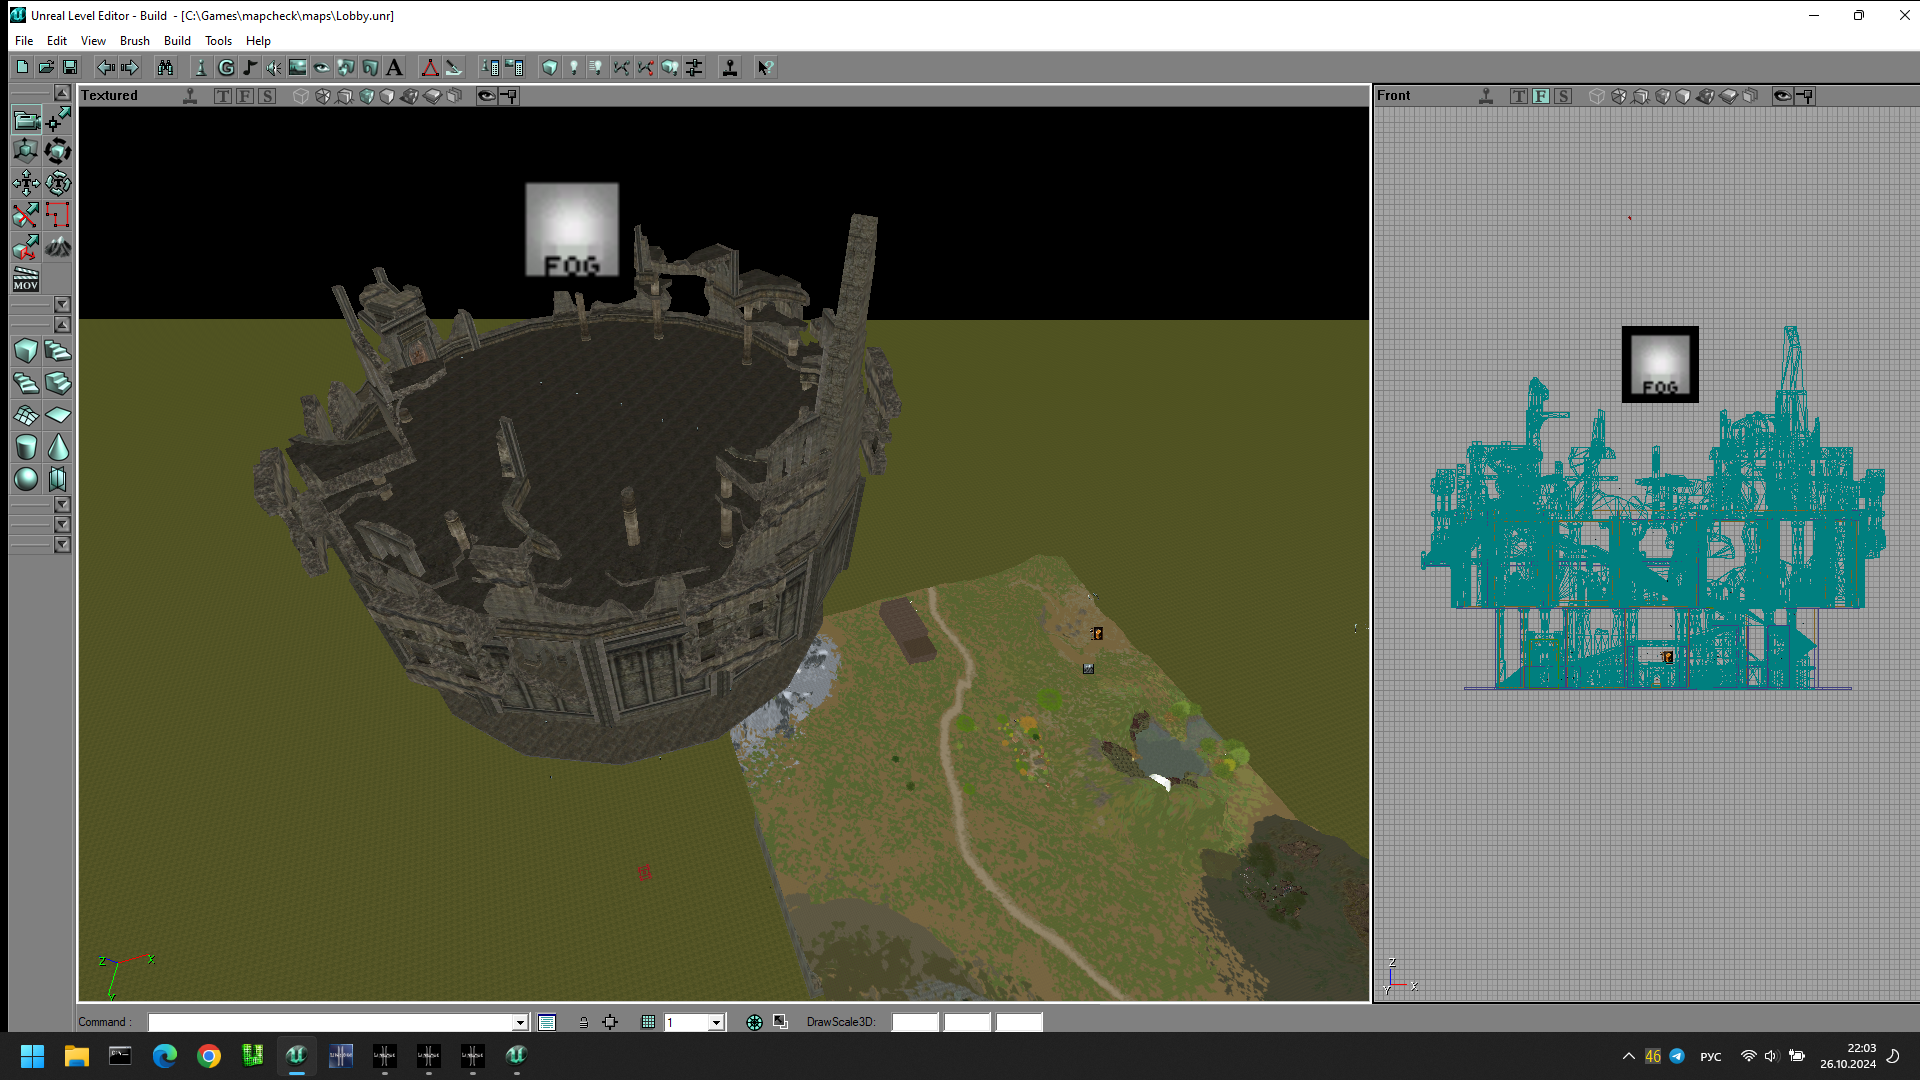1920x1080 pixels.
Task: Select the vertex editing tool
Action: pyautogui.click(x=58, y=120)
